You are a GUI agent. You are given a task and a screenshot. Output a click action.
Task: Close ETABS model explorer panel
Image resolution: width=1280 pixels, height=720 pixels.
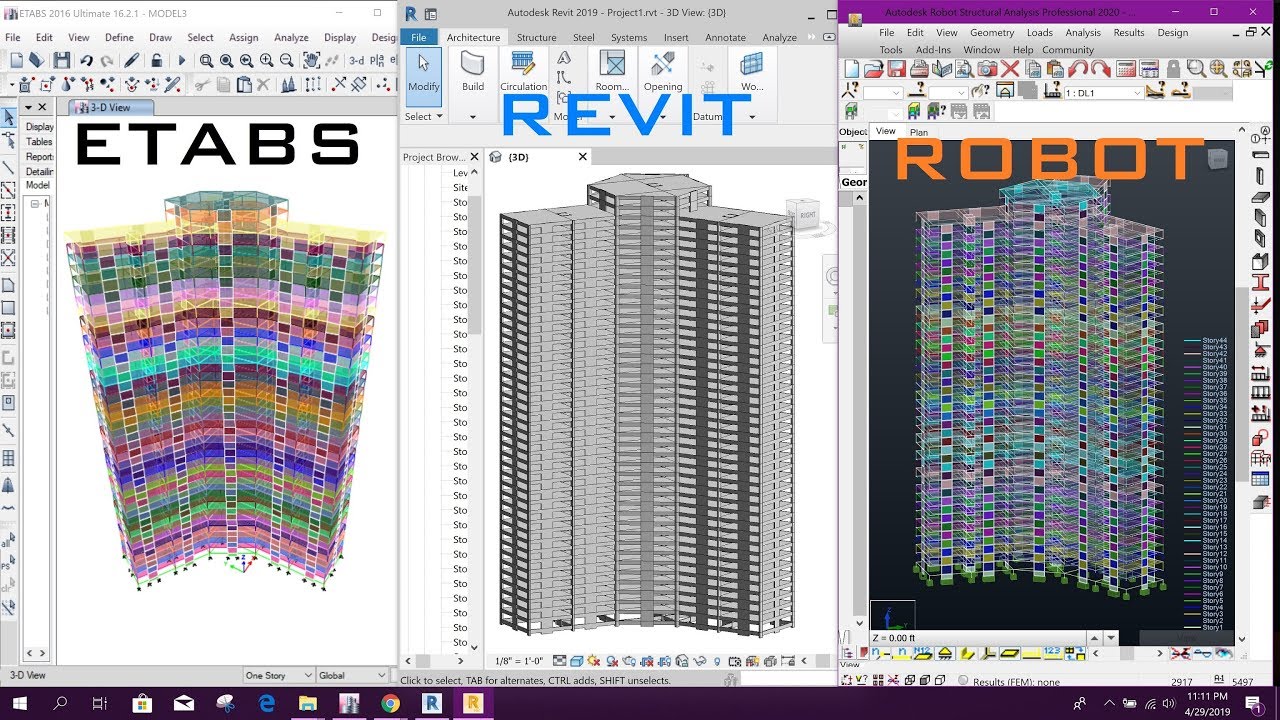pyautogui.click(x=43, y=107)
